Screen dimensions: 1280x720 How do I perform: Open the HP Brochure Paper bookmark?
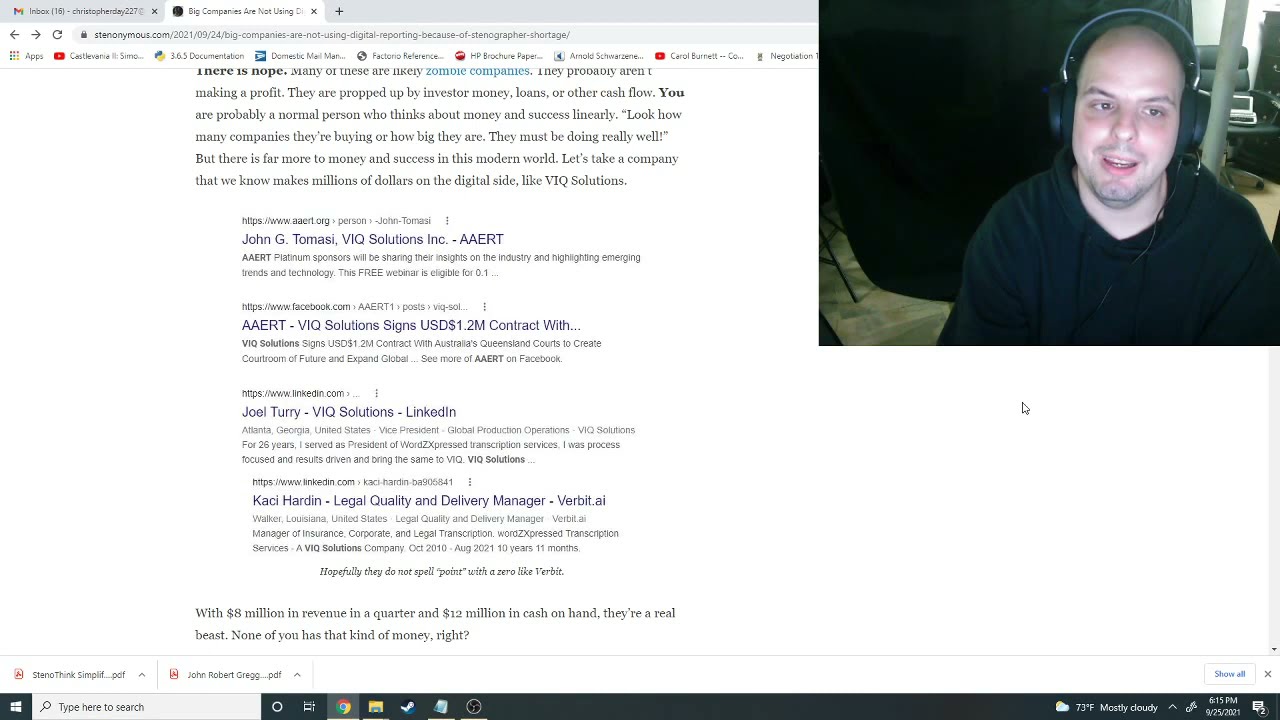[x=499, y=56]
